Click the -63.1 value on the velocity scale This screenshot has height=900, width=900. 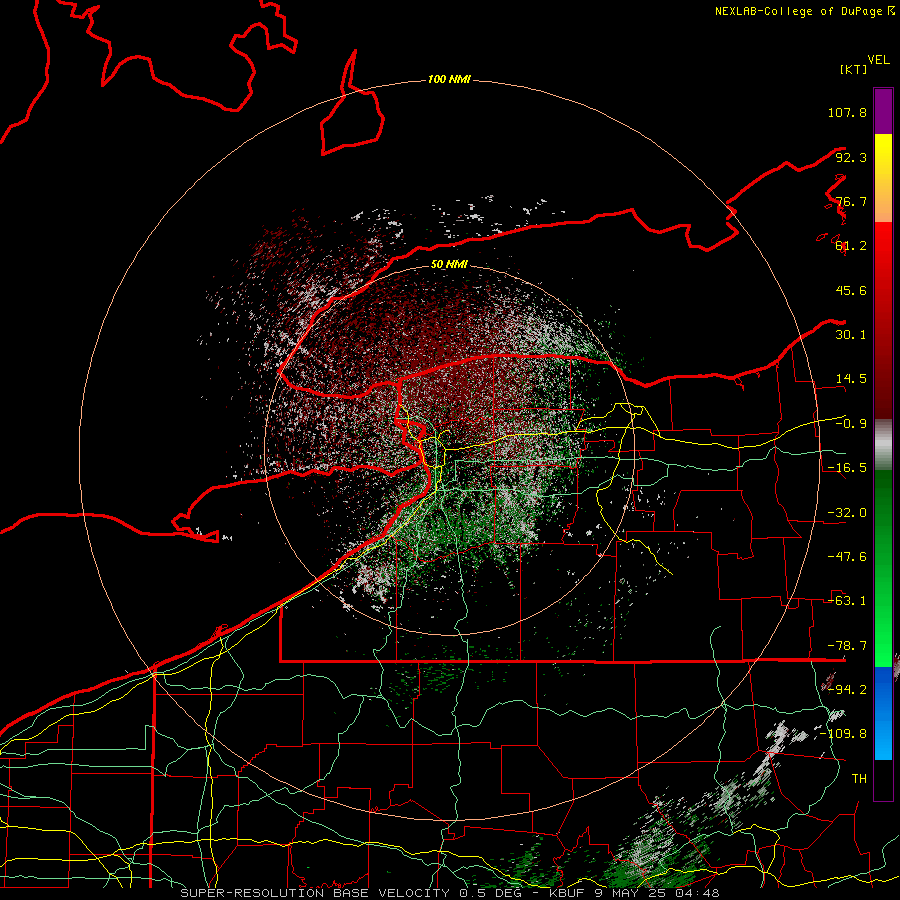pos(847,601)
